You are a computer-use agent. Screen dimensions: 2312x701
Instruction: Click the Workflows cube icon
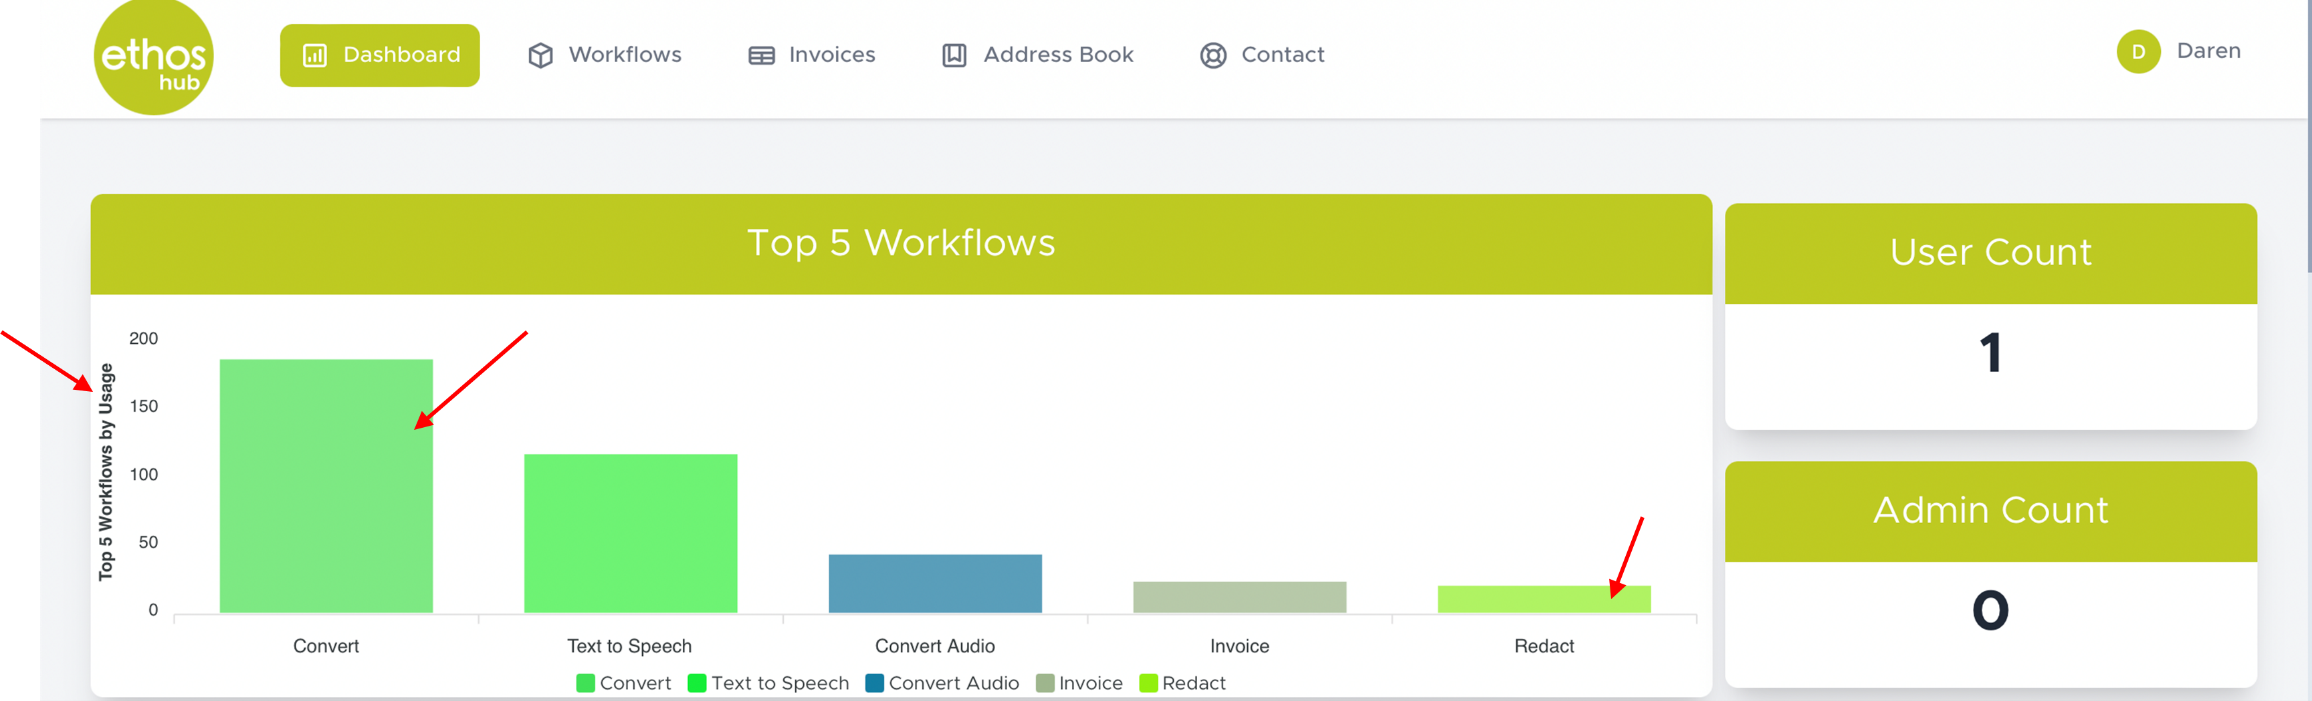(540, 55)
